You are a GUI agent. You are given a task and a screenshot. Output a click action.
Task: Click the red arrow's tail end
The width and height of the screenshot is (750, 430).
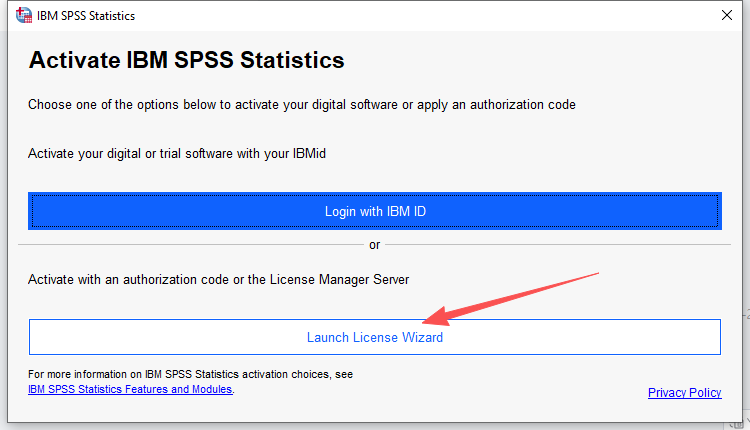tap(596, 273)
